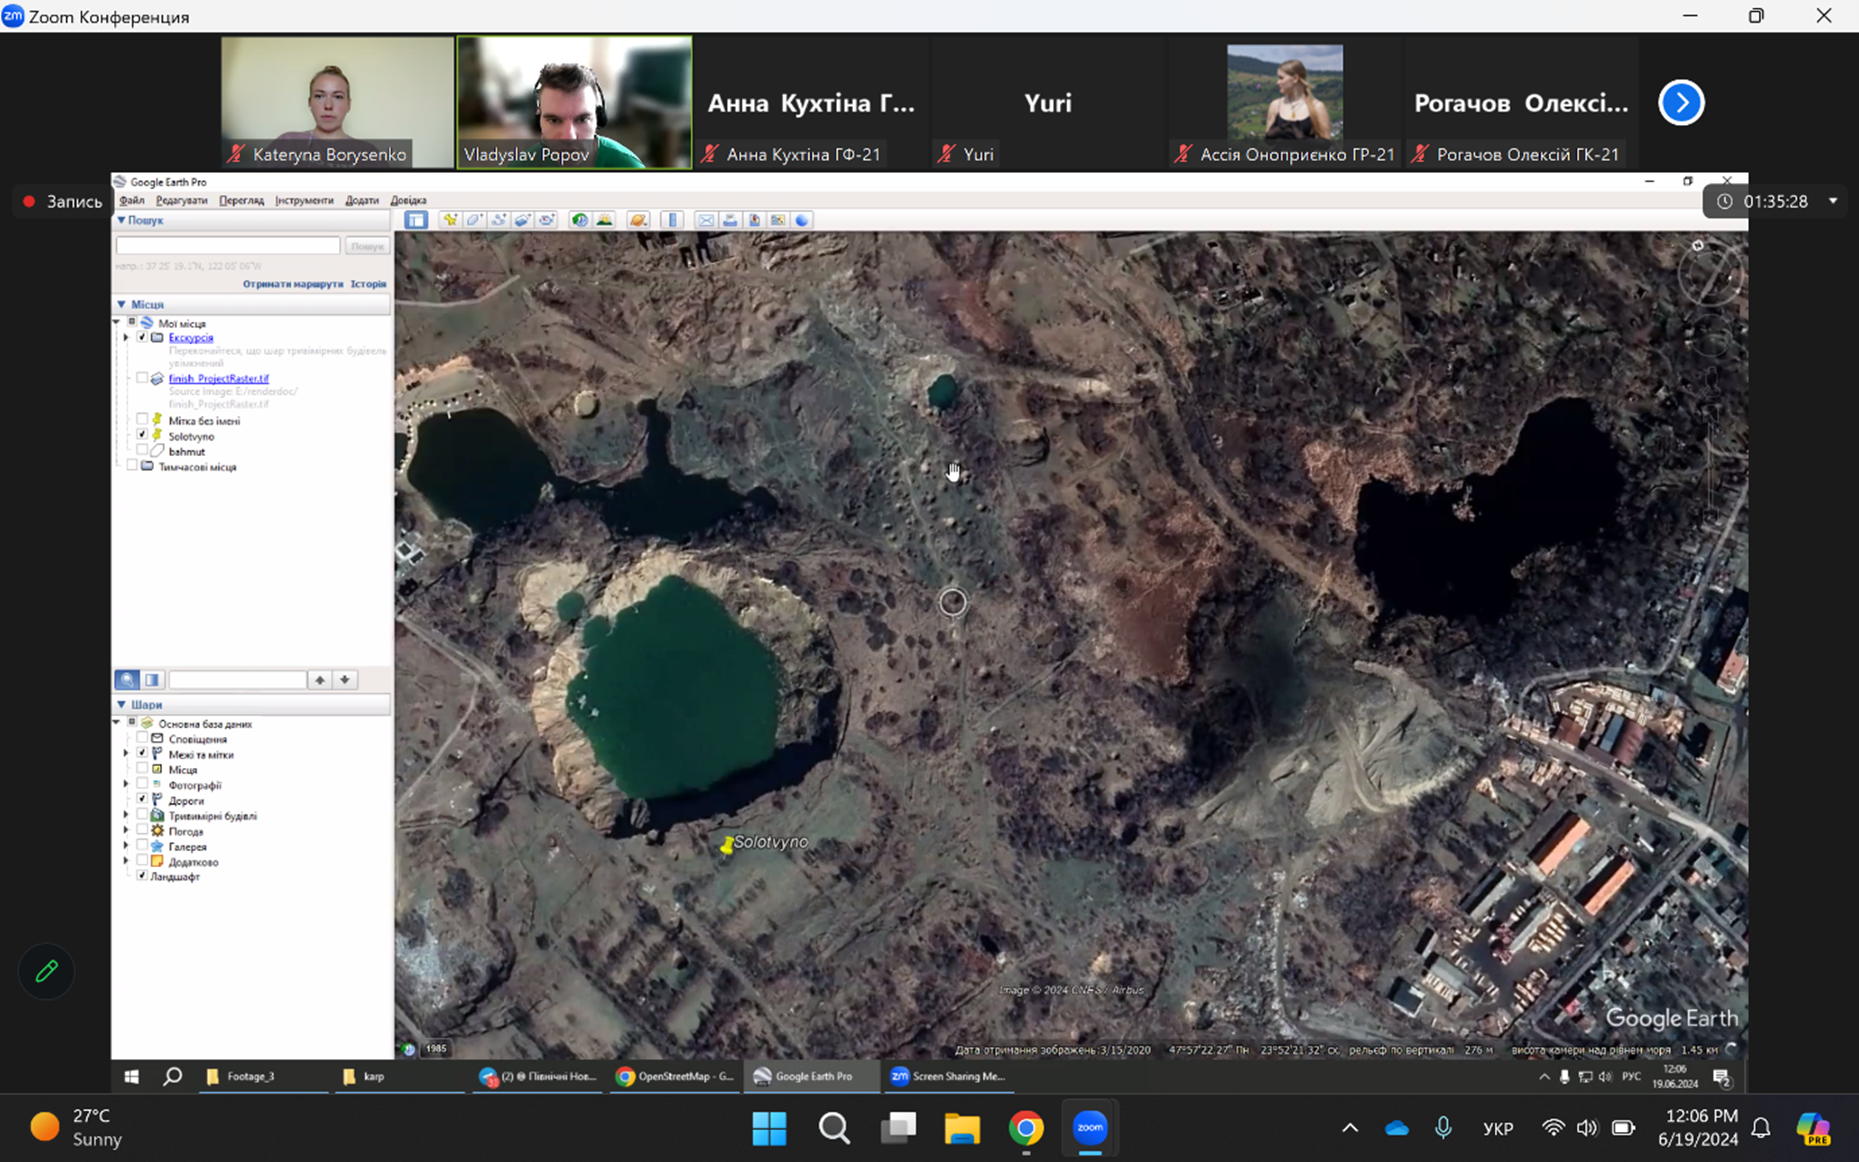Uncheck the Solotvyno placemark checkbox
The image size is (1859, 1162).
142,436
